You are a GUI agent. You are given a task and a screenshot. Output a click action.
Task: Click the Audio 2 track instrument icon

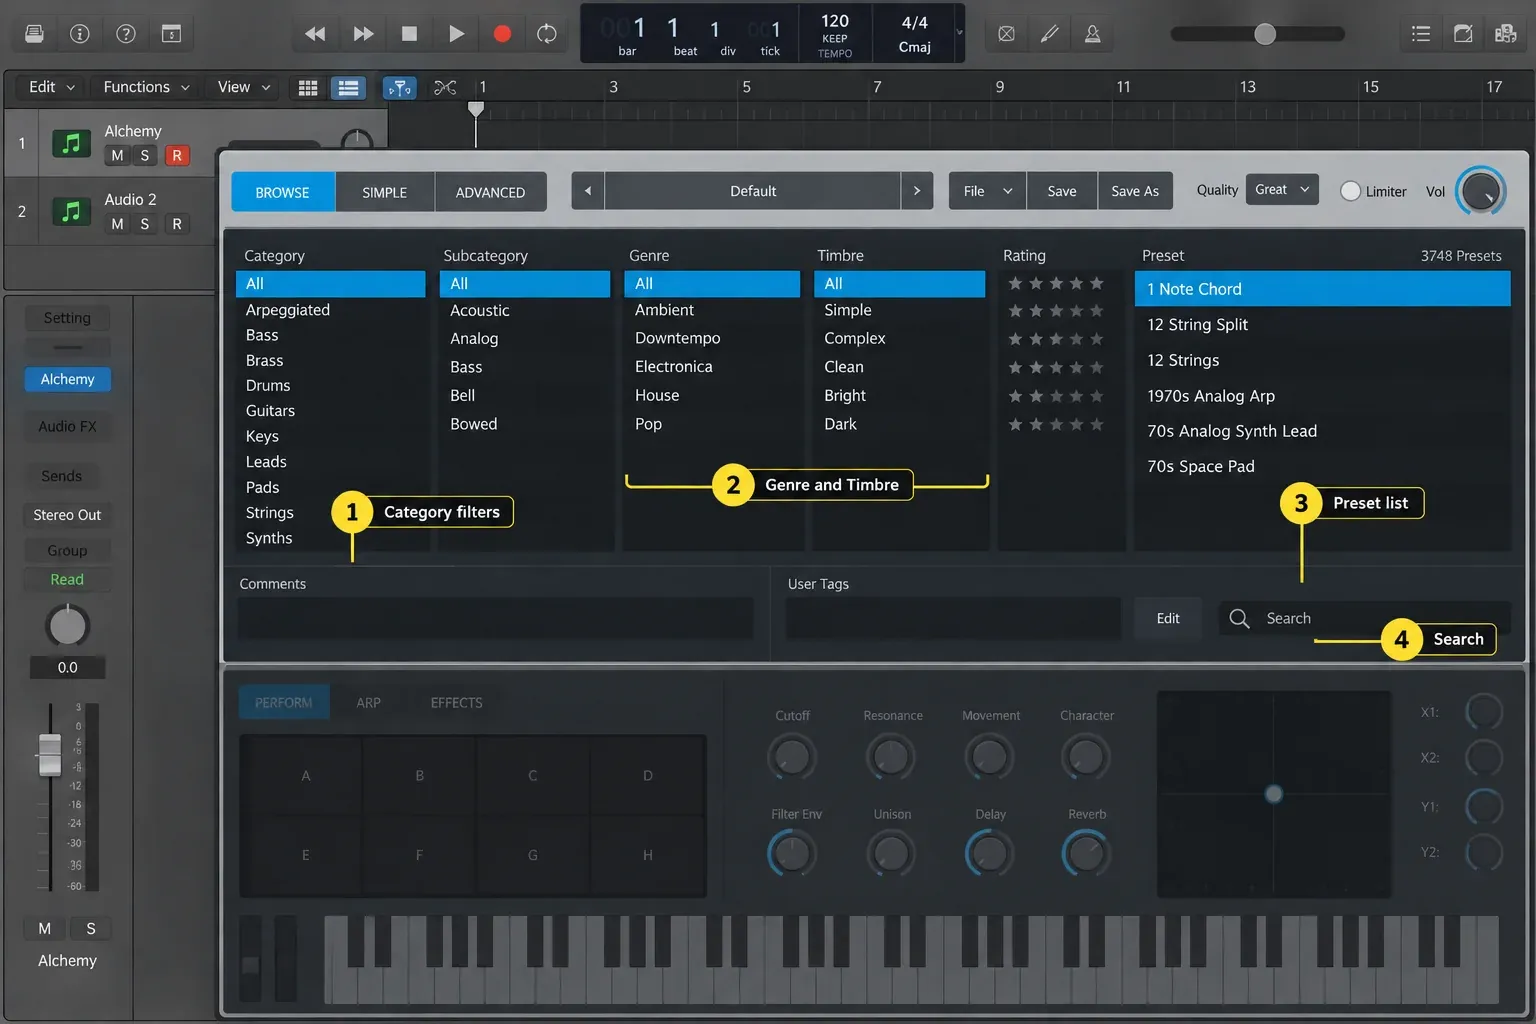click(71, 211)
